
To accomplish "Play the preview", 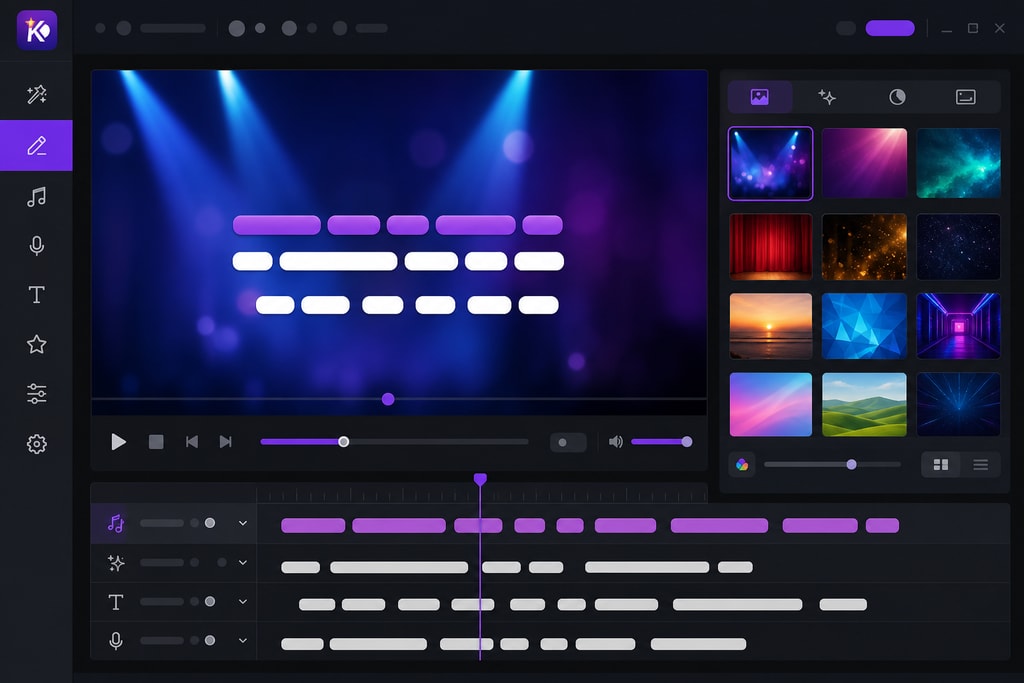I will pyautogui.click(x=118, y=442).
